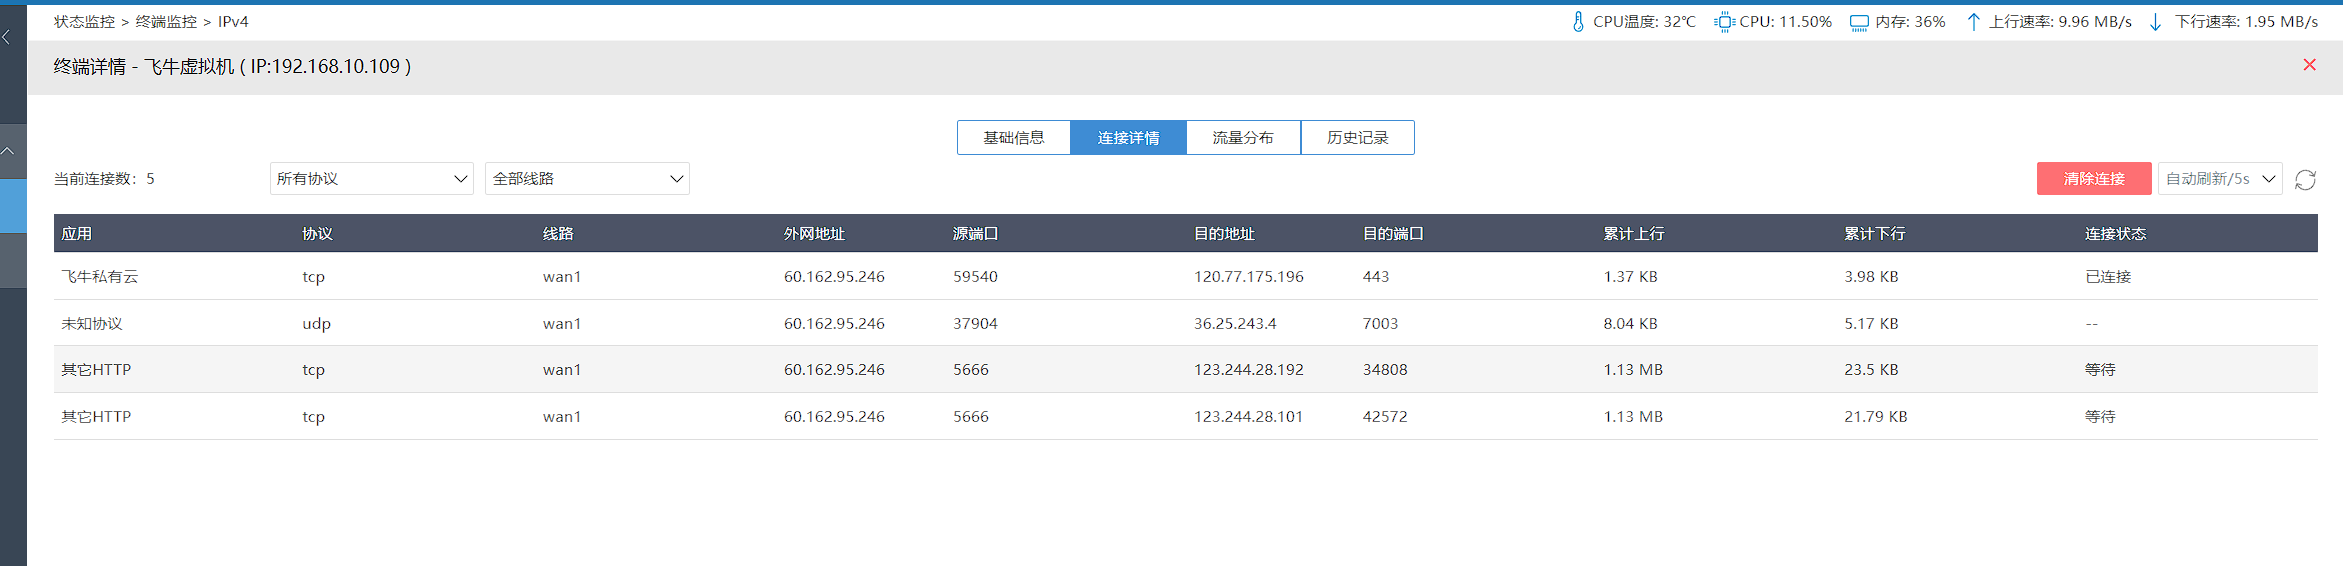Switch to the 基础信息 tab
Image resolution: width=2343 pixels, height=566 pixels.
coord(1014,138)
